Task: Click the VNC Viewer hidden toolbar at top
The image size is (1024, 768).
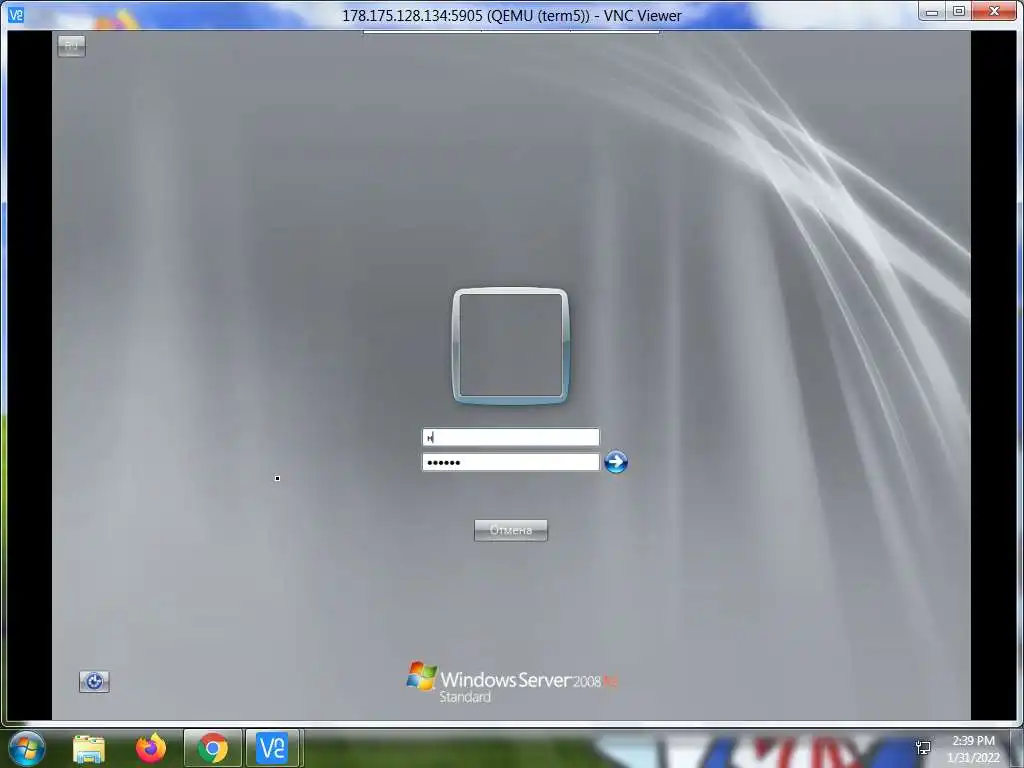Action: pyautogui.click(x=511, y=31)
